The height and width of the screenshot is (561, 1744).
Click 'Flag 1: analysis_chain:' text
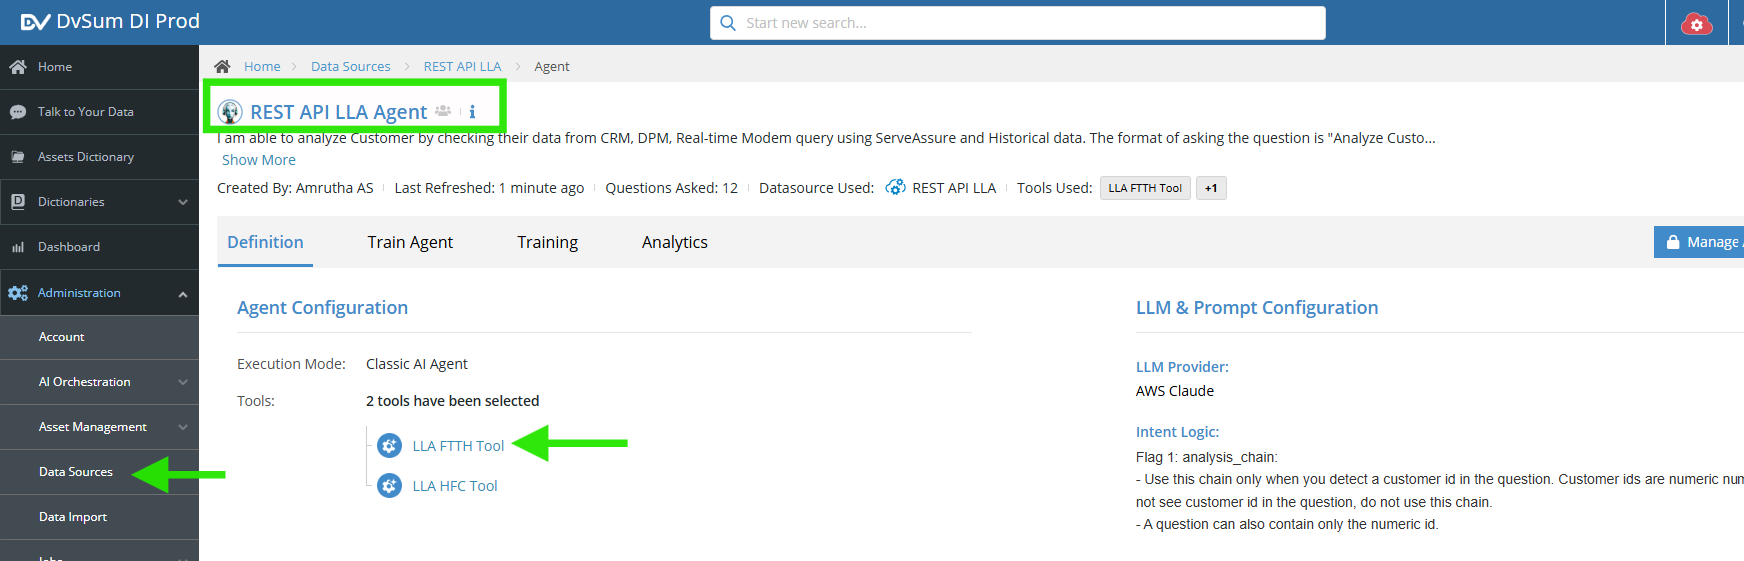[x=1207, y=457]
